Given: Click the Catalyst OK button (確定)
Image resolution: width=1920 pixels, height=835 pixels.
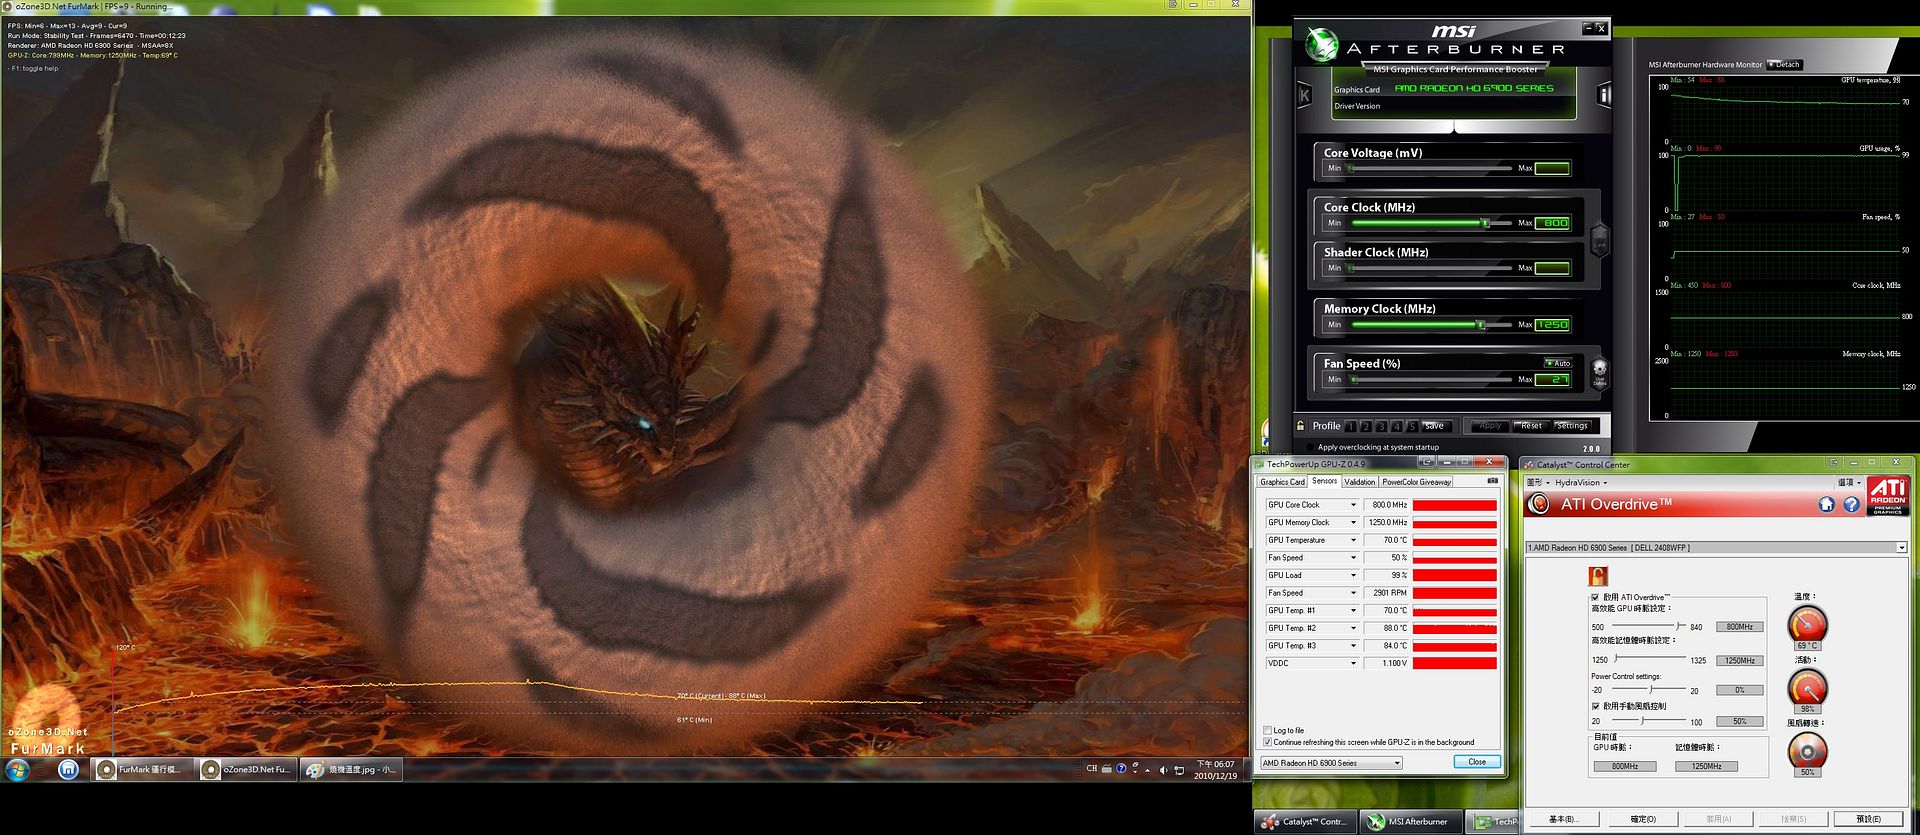Looking at the screenshot, I should coord(1643,819).
